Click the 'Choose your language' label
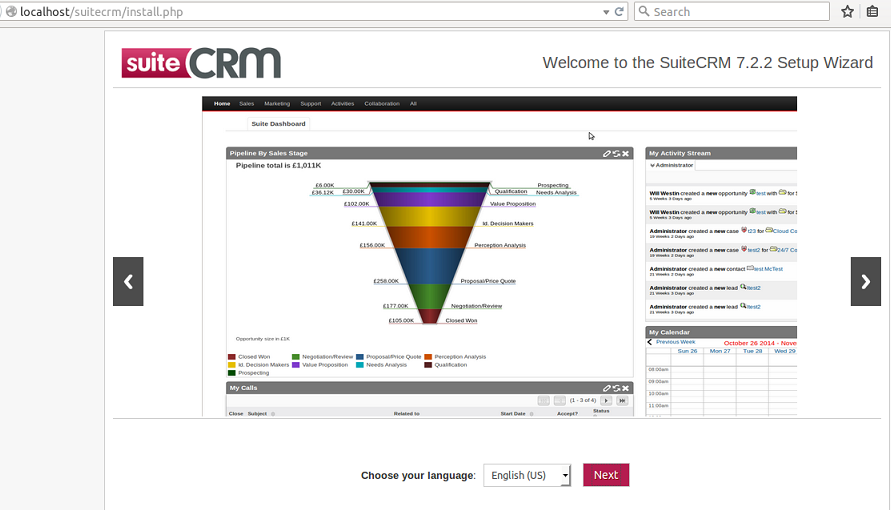Viewport: 891px width, 523px height. point(418,475)
